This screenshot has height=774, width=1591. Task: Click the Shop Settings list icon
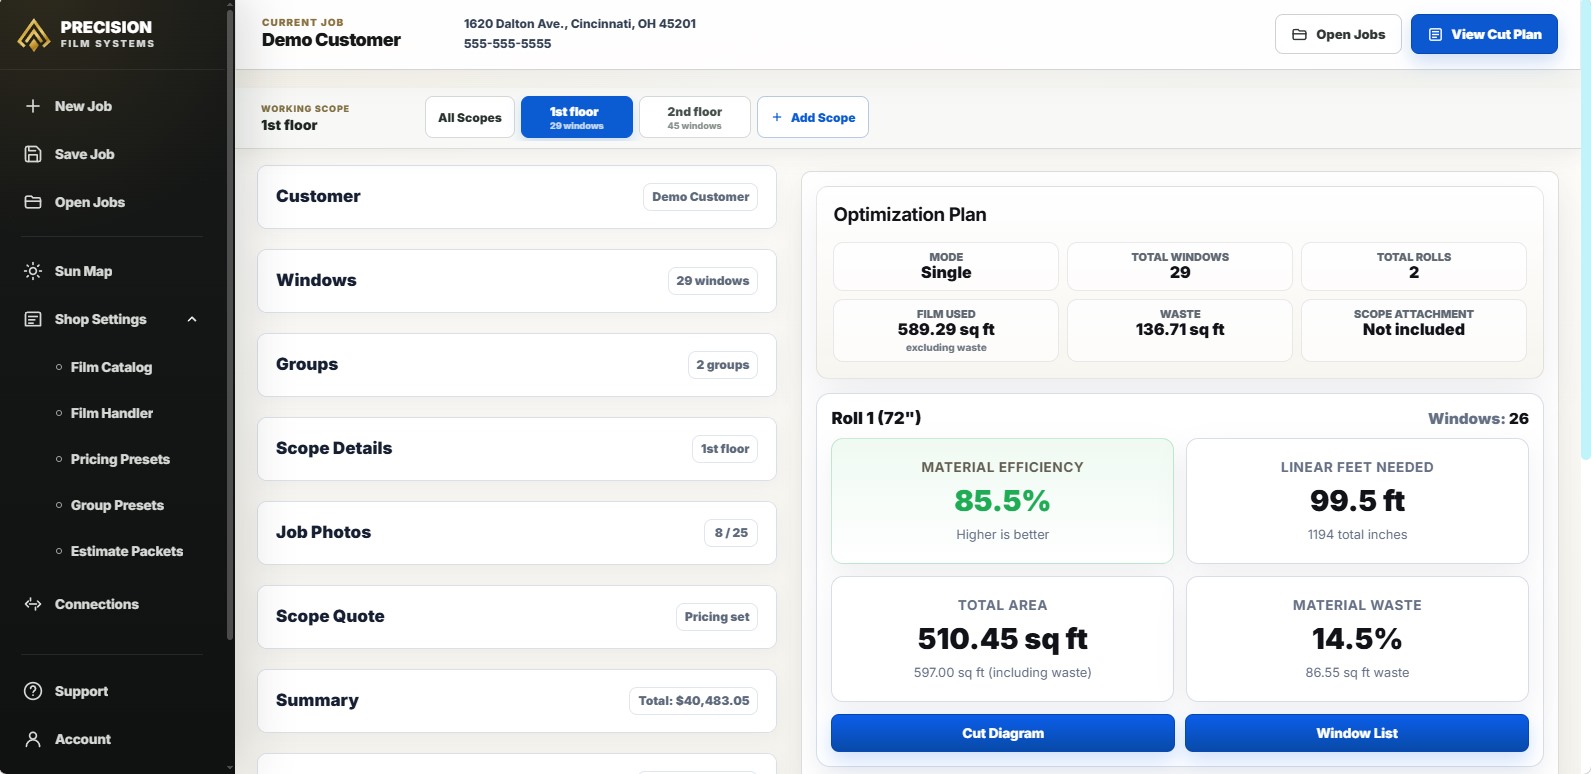coord(33,319)
